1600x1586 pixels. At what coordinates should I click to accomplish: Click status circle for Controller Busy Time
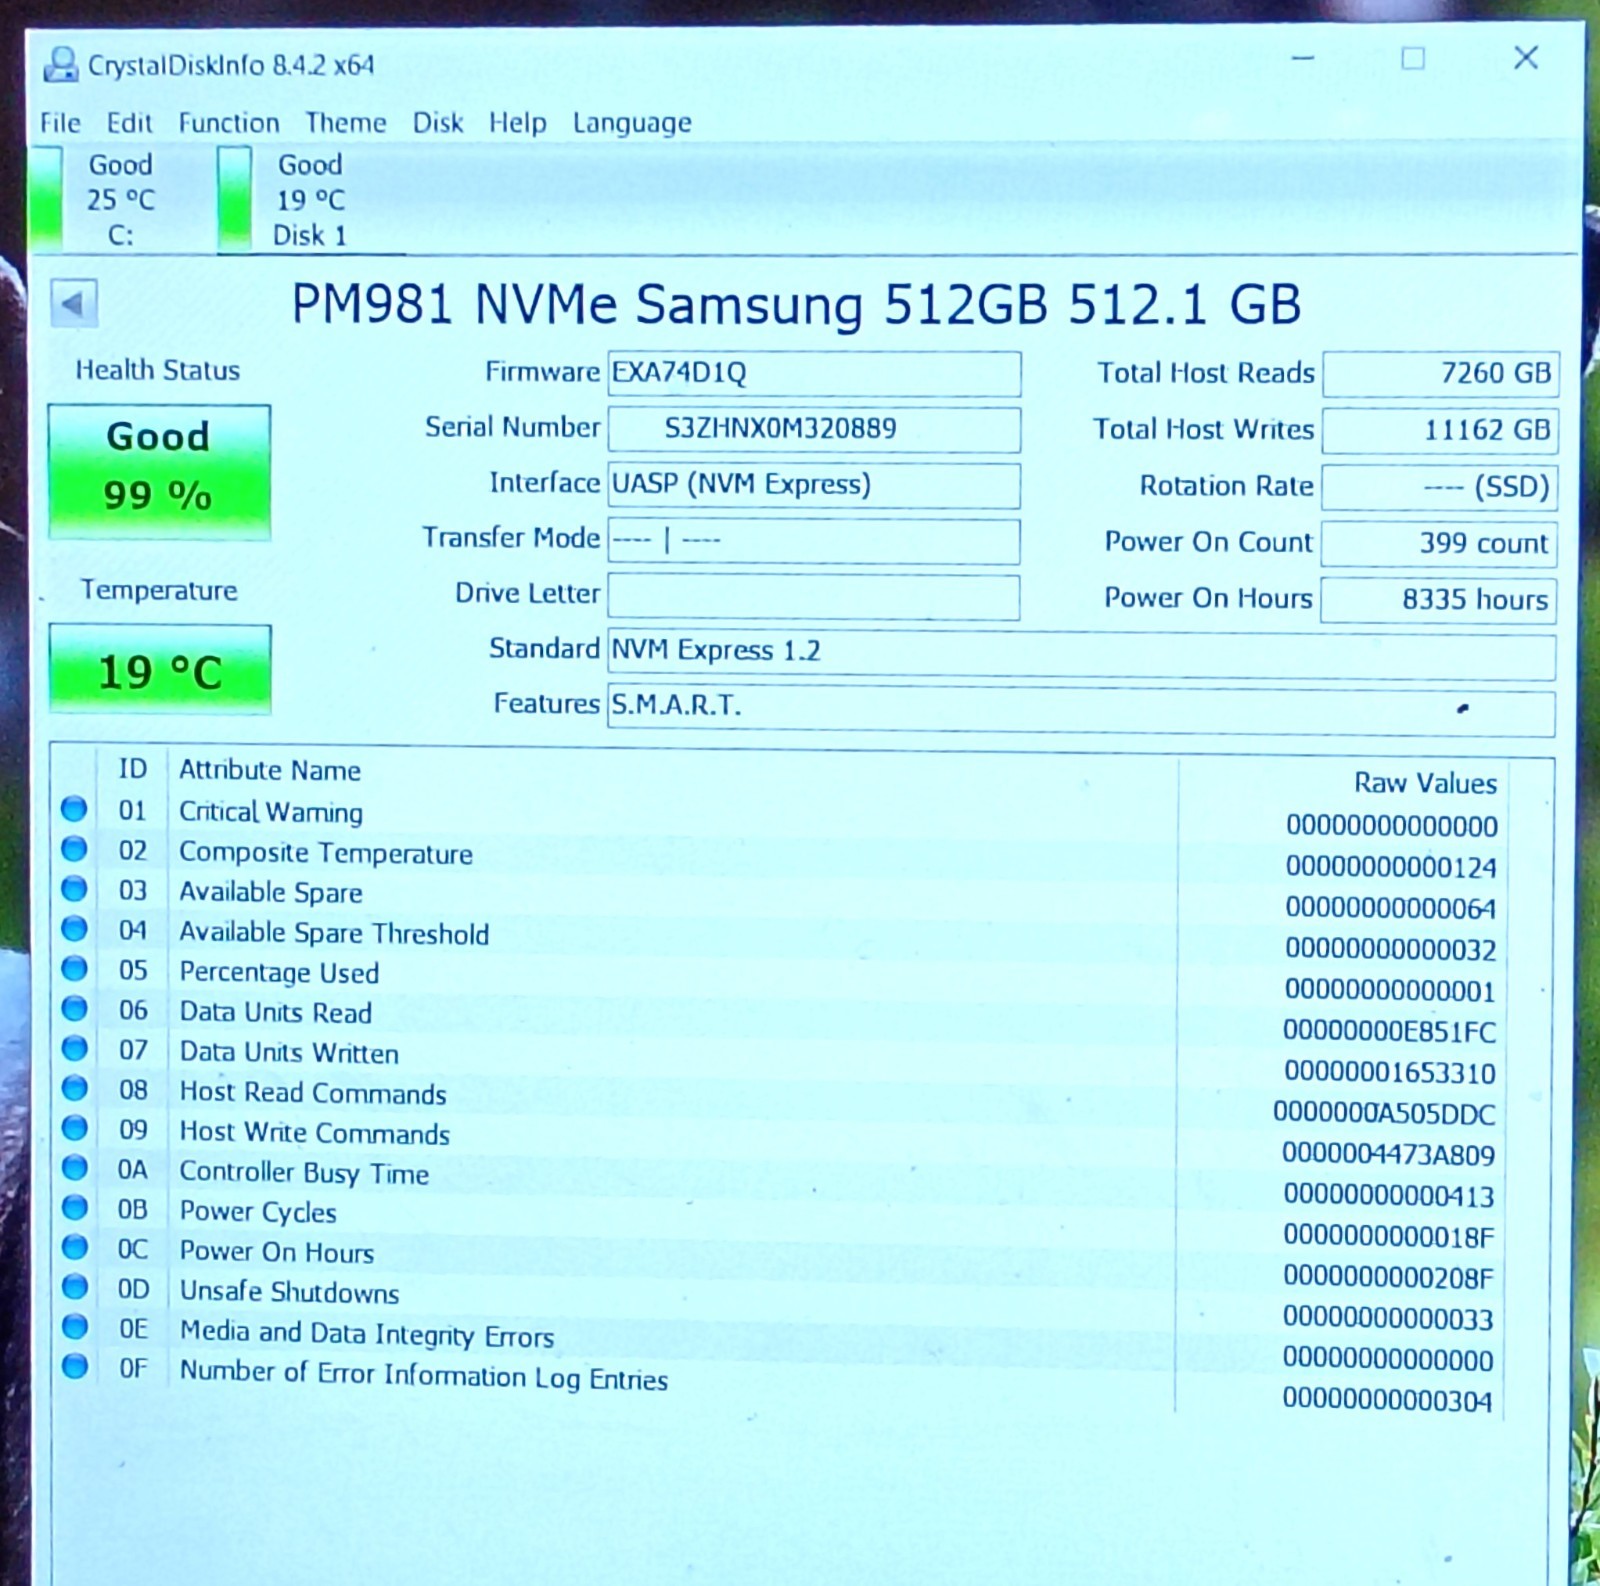click(74, 1168)
